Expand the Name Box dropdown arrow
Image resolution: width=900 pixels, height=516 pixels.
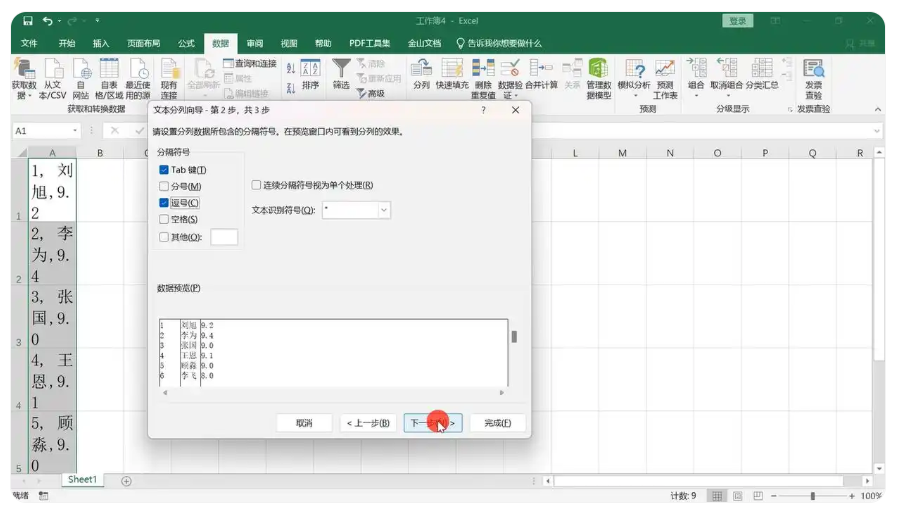click(75, 131)
